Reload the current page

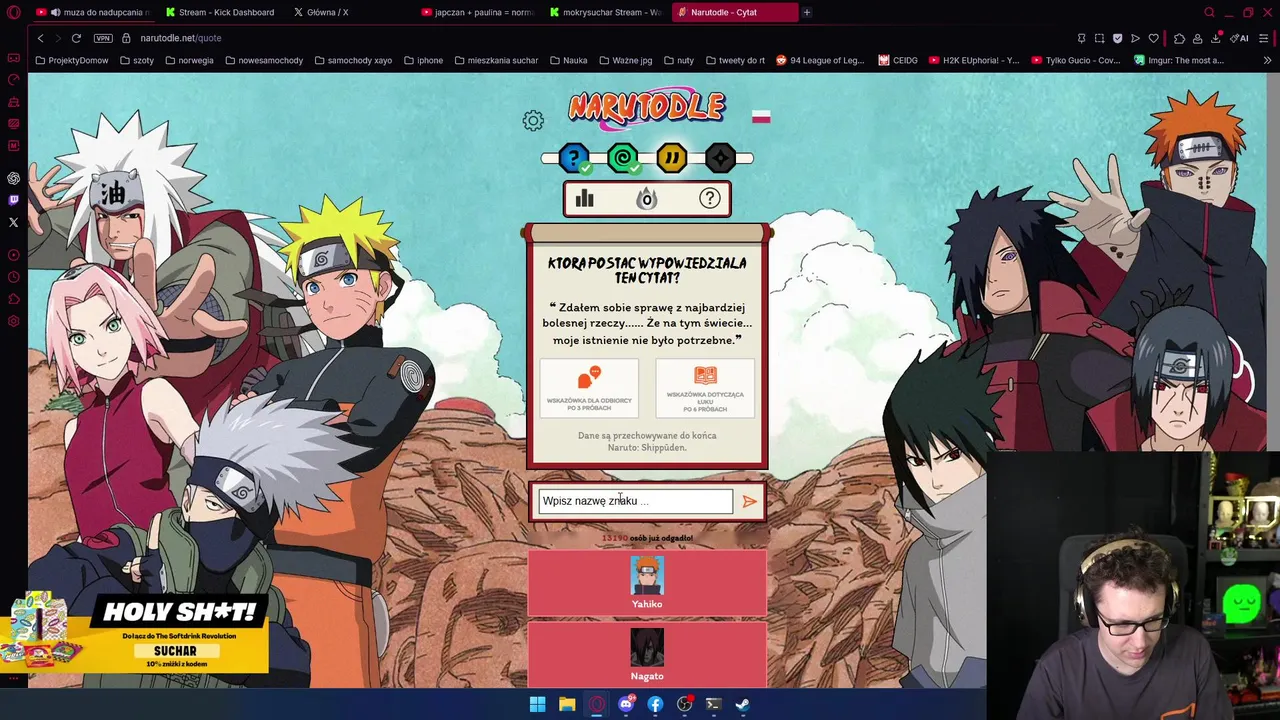[76, 38]
